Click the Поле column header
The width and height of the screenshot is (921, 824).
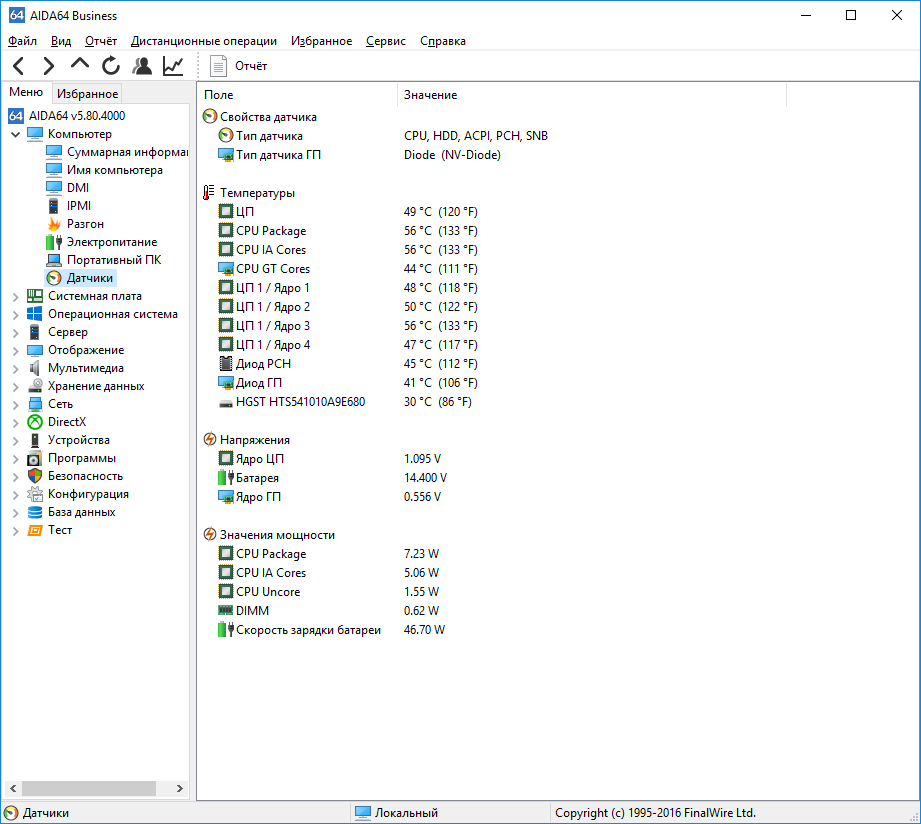click(298, 95)
